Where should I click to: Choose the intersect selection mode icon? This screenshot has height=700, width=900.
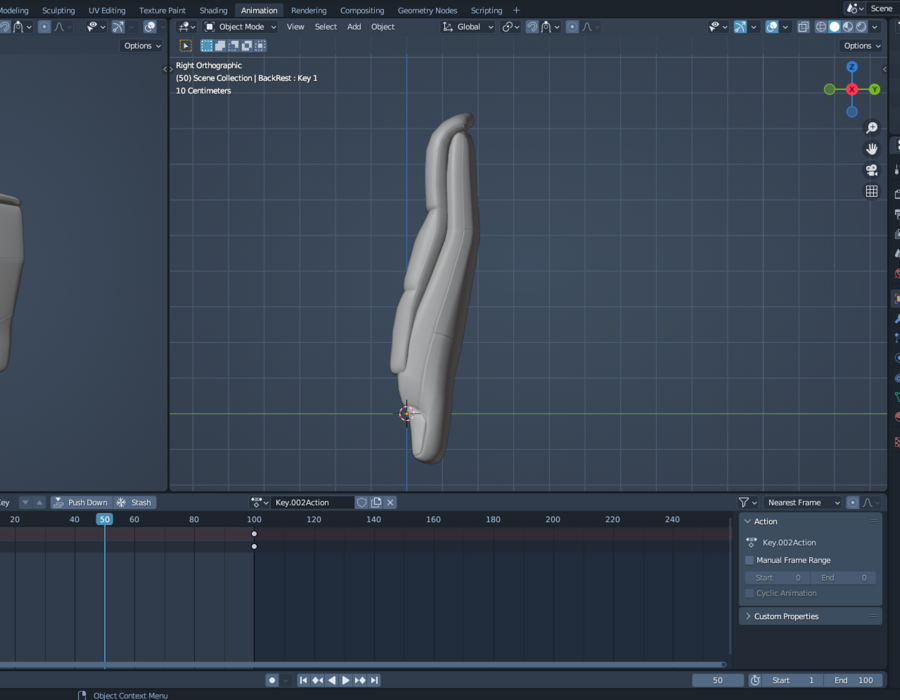260,45
